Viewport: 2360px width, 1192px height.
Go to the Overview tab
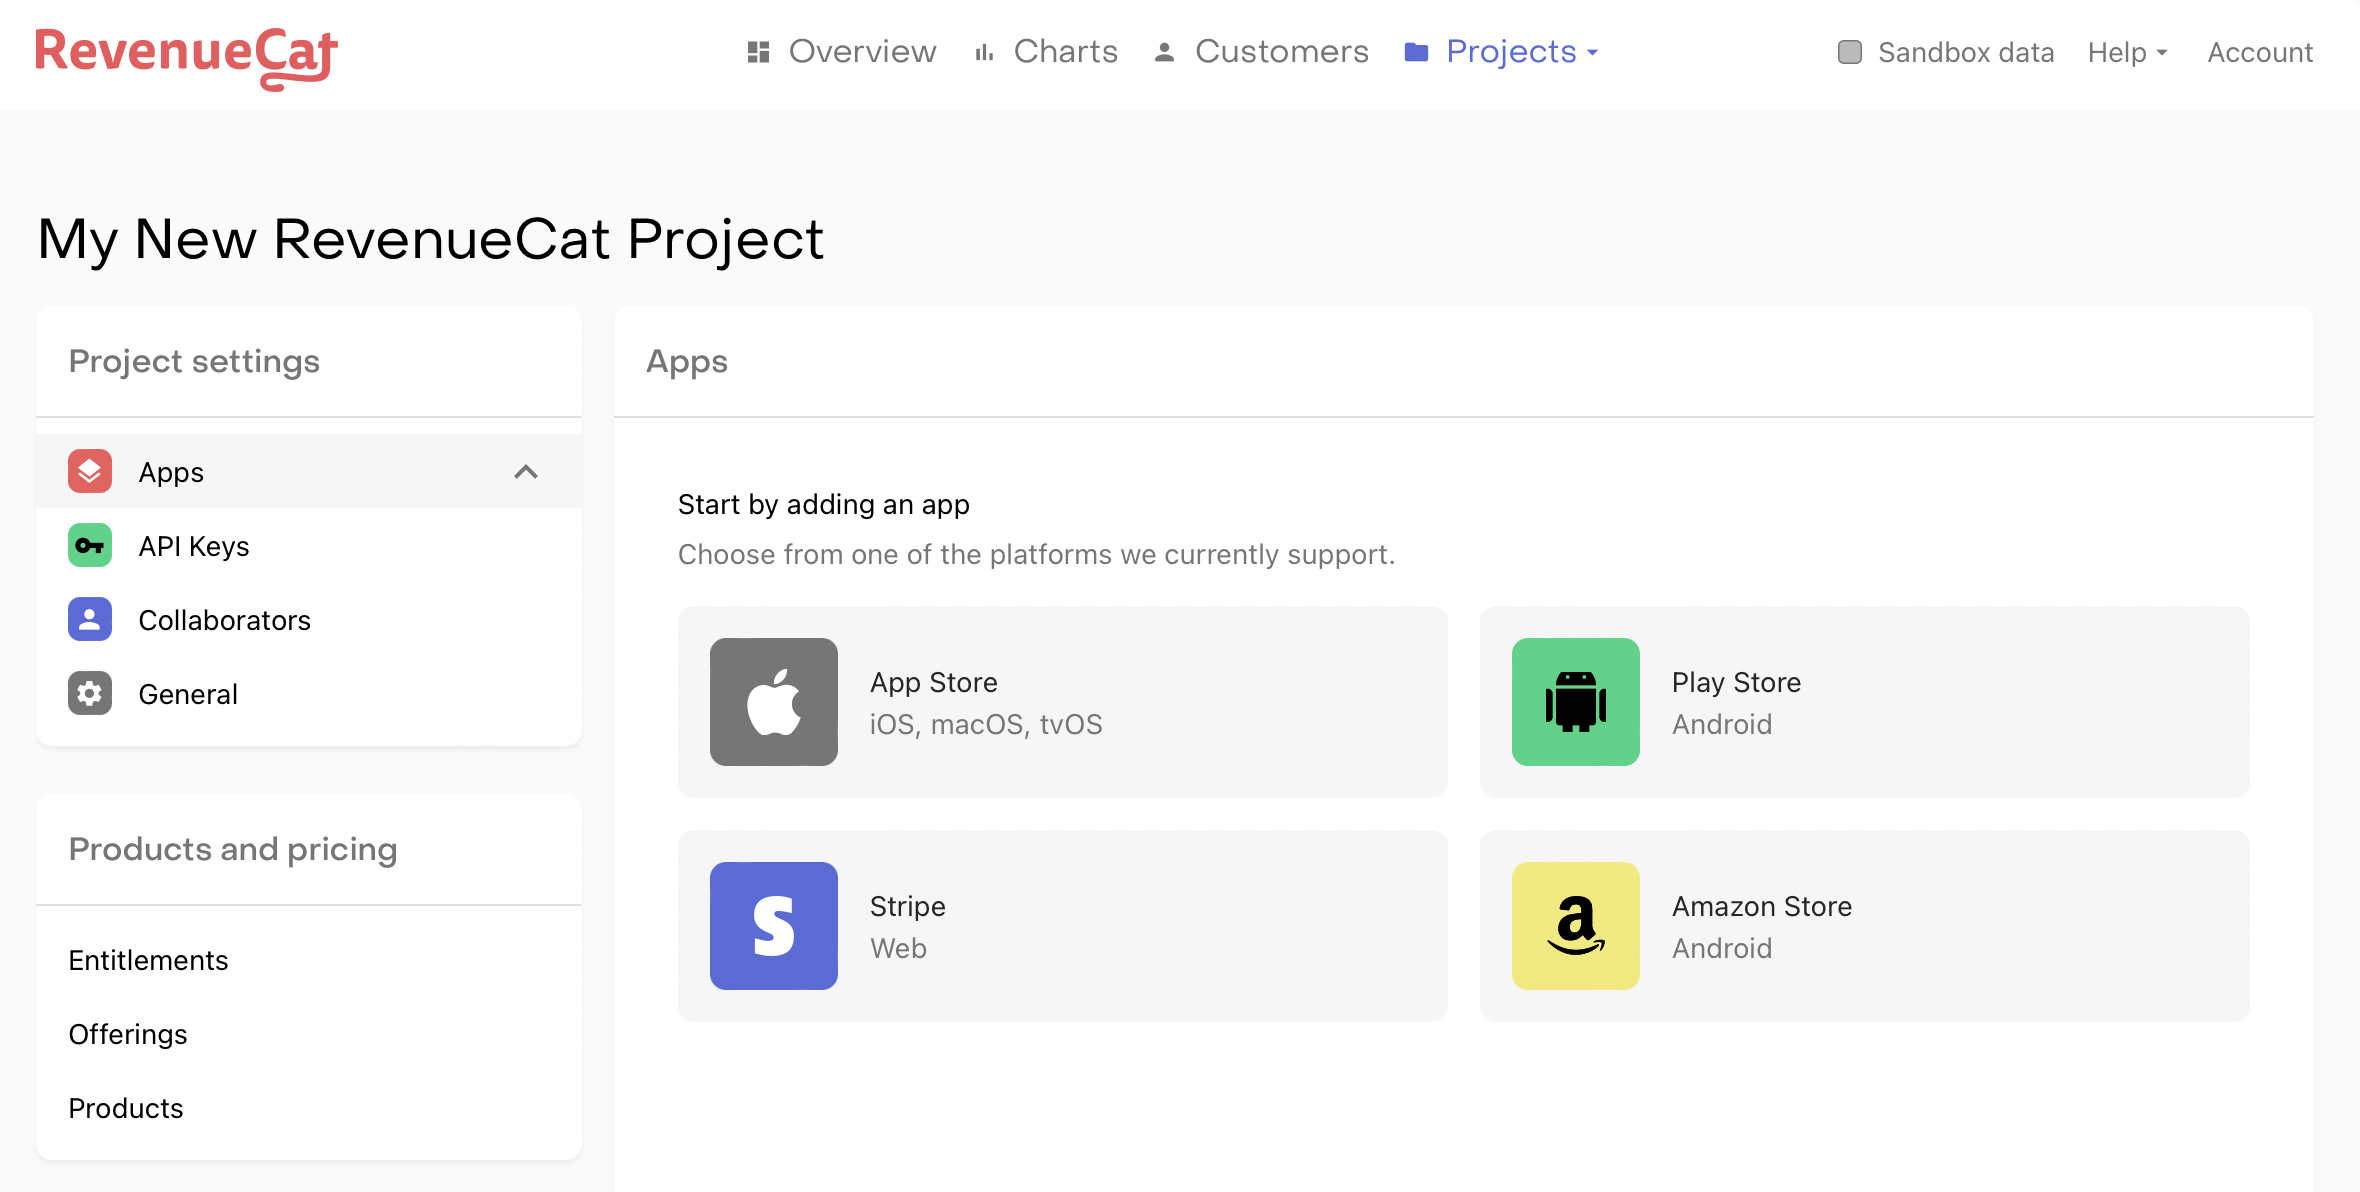coord(842,52)
